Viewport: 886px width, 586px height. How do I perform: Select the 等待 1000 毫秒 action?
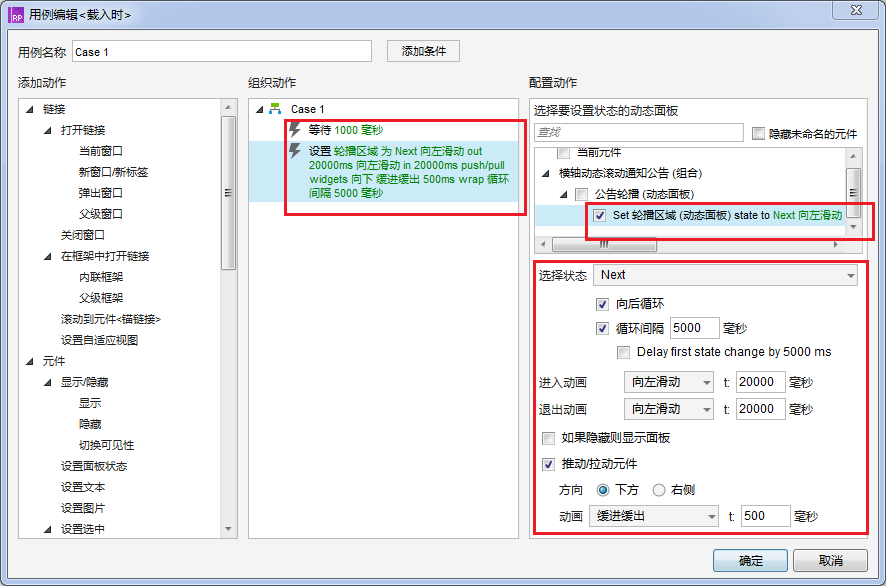click(346, 130)
